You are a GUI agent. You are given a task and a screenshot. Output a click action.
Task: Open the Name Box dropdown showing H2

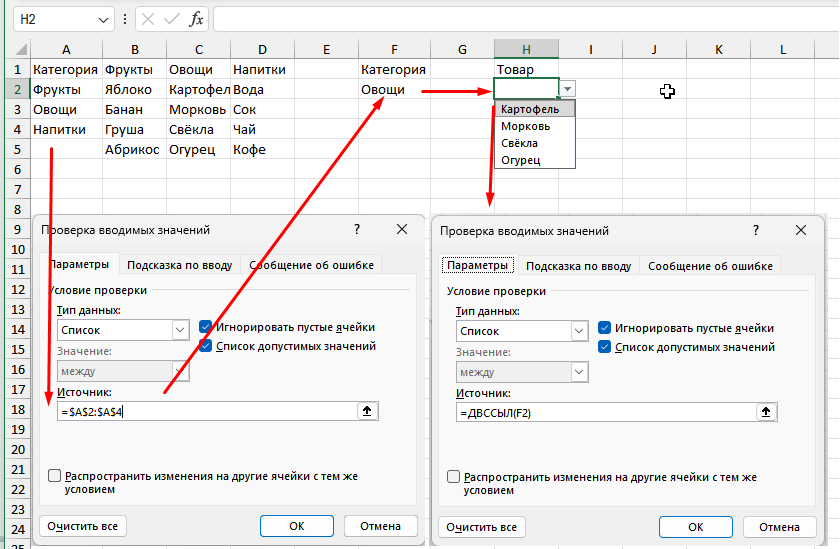pyautogui.click(x=105, y=19)
